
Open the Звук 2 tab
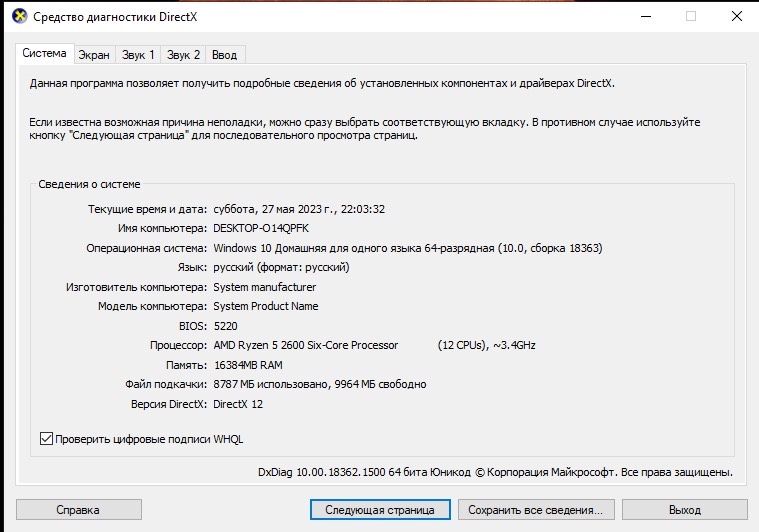coord(183,55)
